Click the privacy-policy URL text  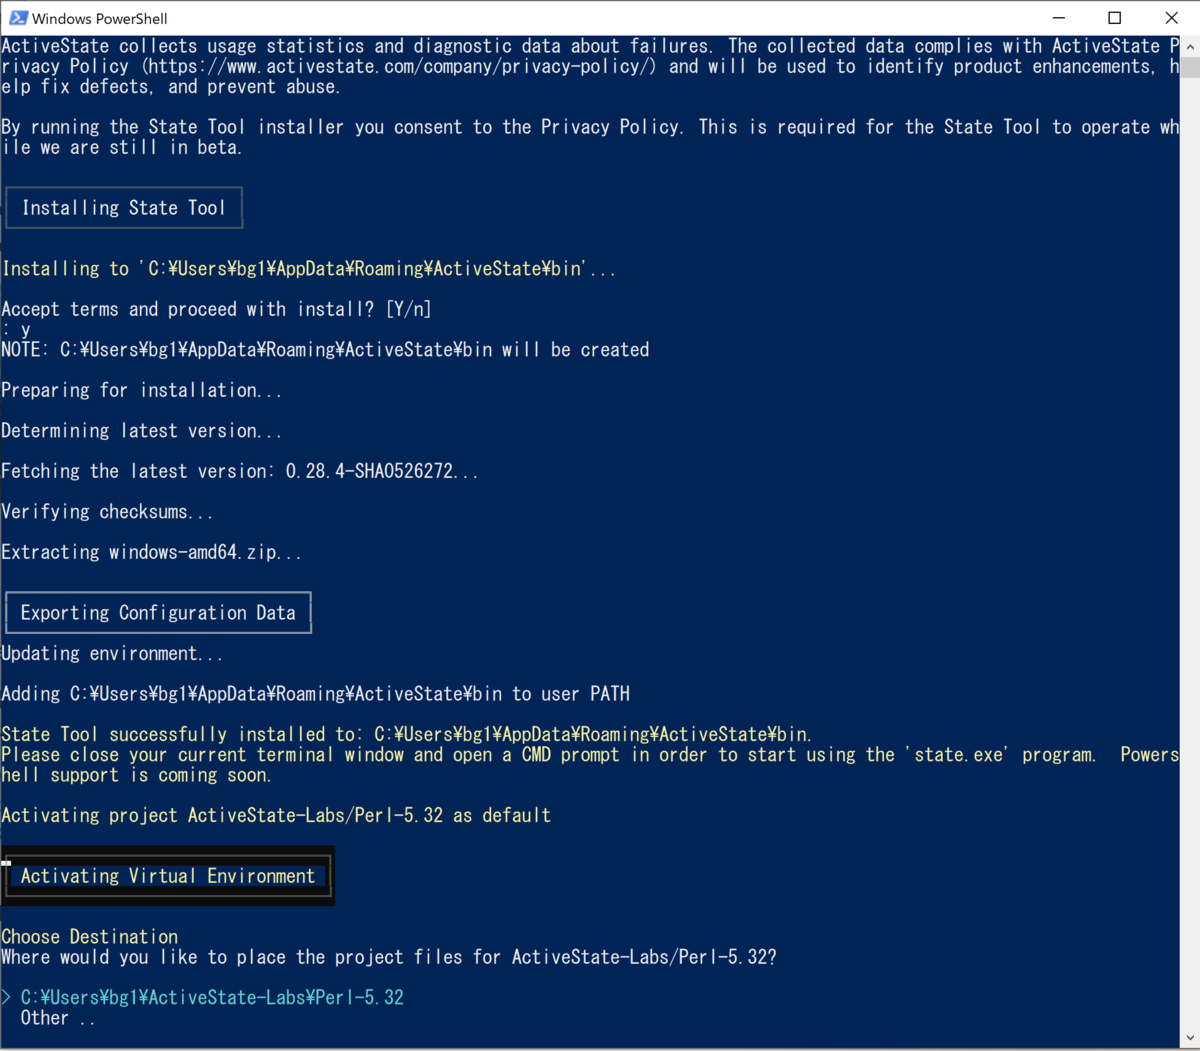(x=399, y=66)
